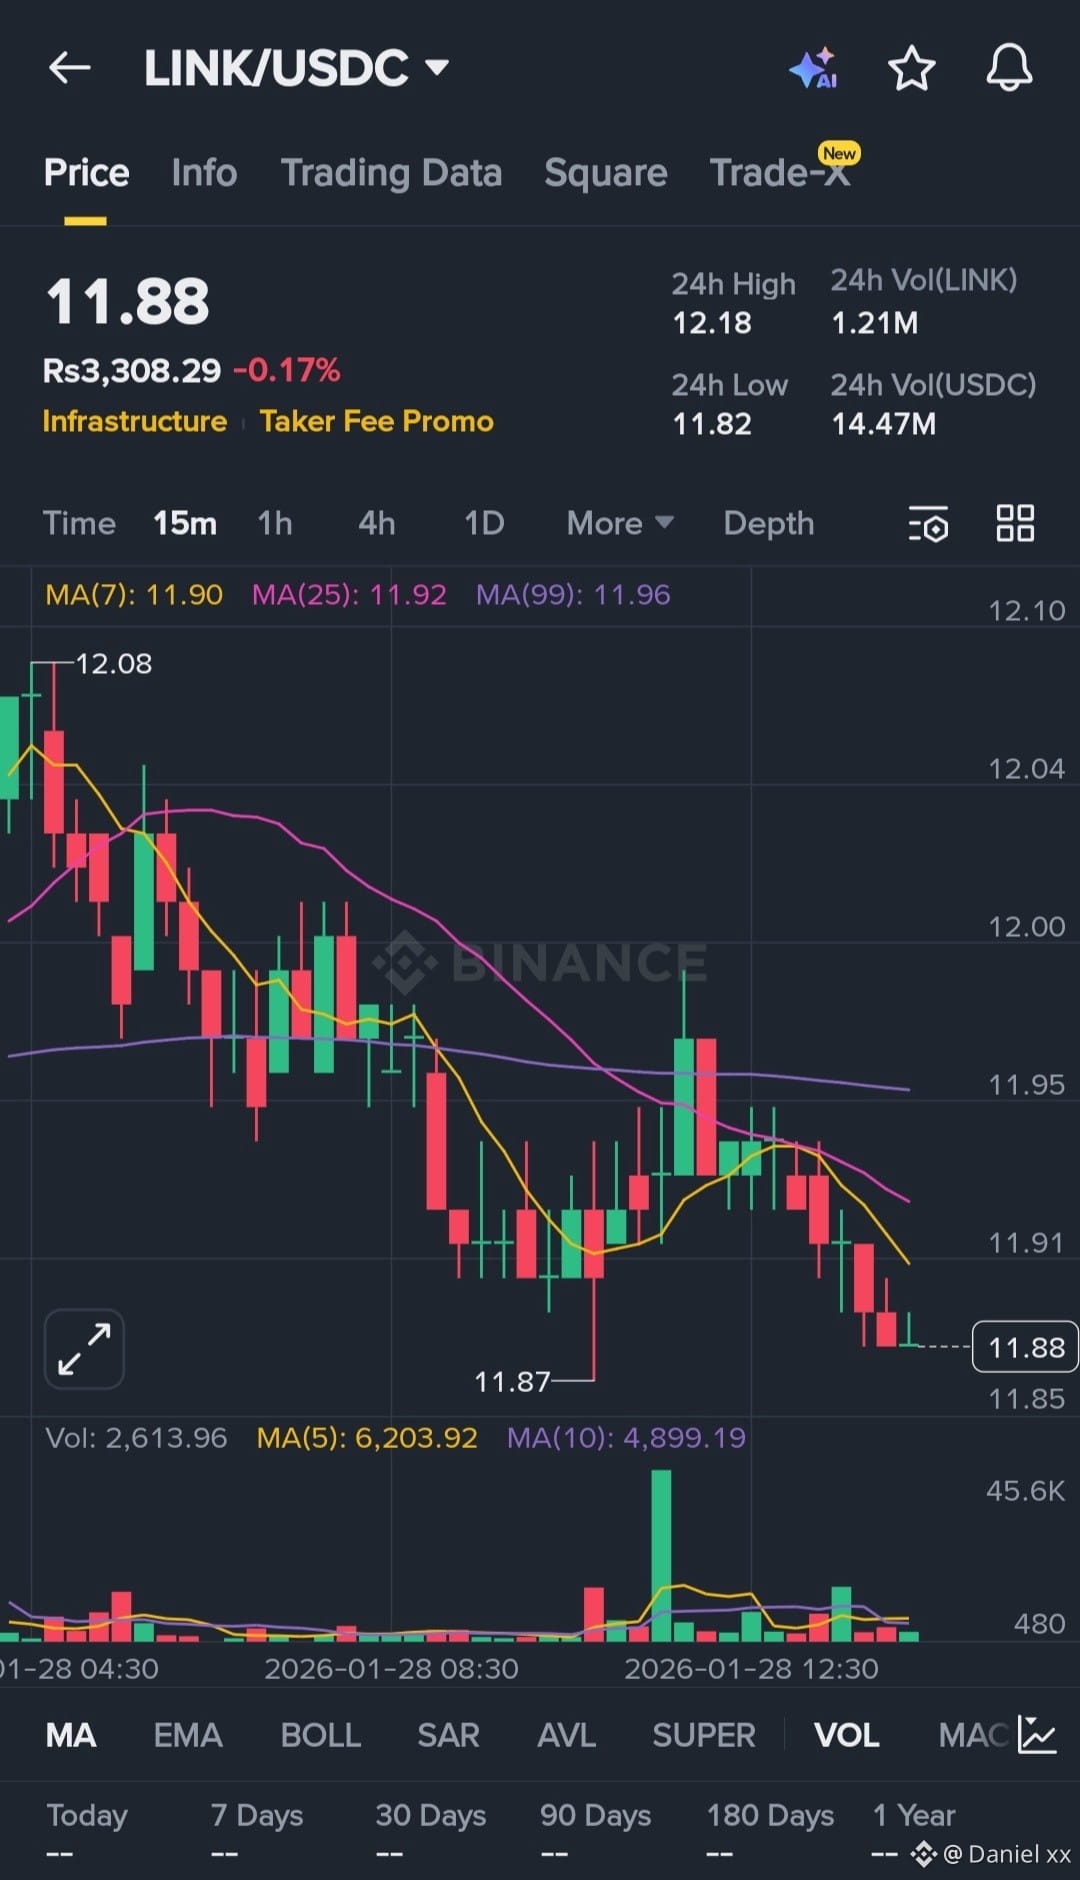Toggle the SAR indicator
1080x1880 pixels.
449,1735
